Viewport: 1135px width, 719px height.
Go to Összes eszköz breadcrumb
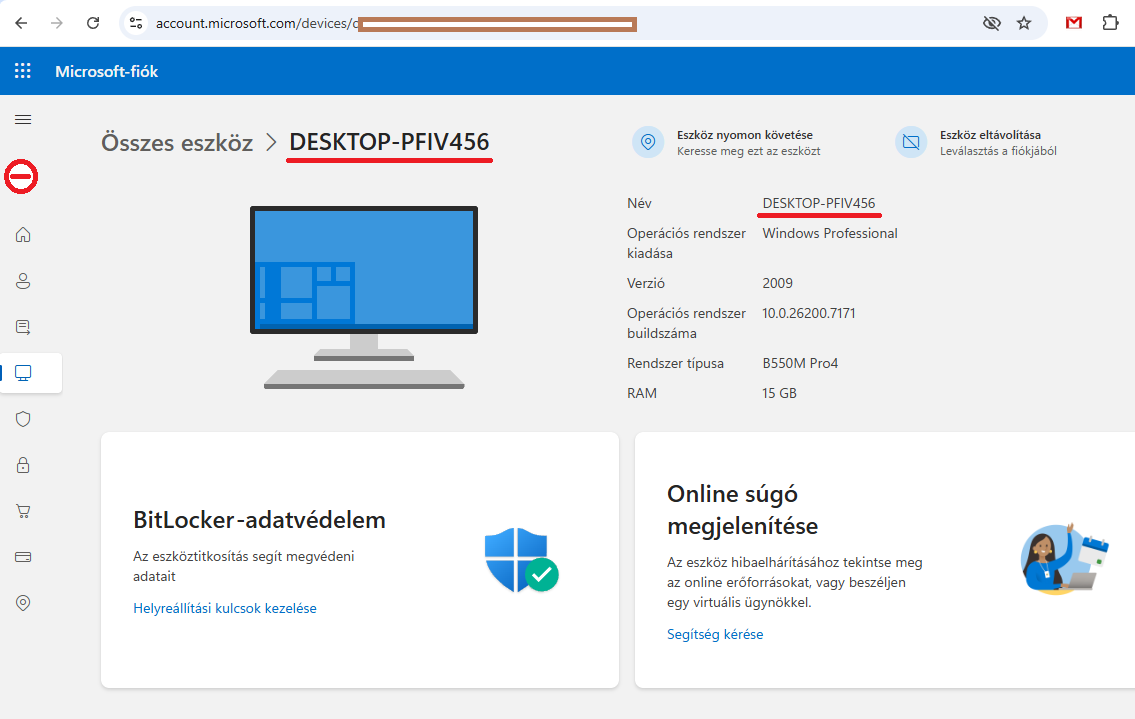pyautogui.click(x=177, y=143)
